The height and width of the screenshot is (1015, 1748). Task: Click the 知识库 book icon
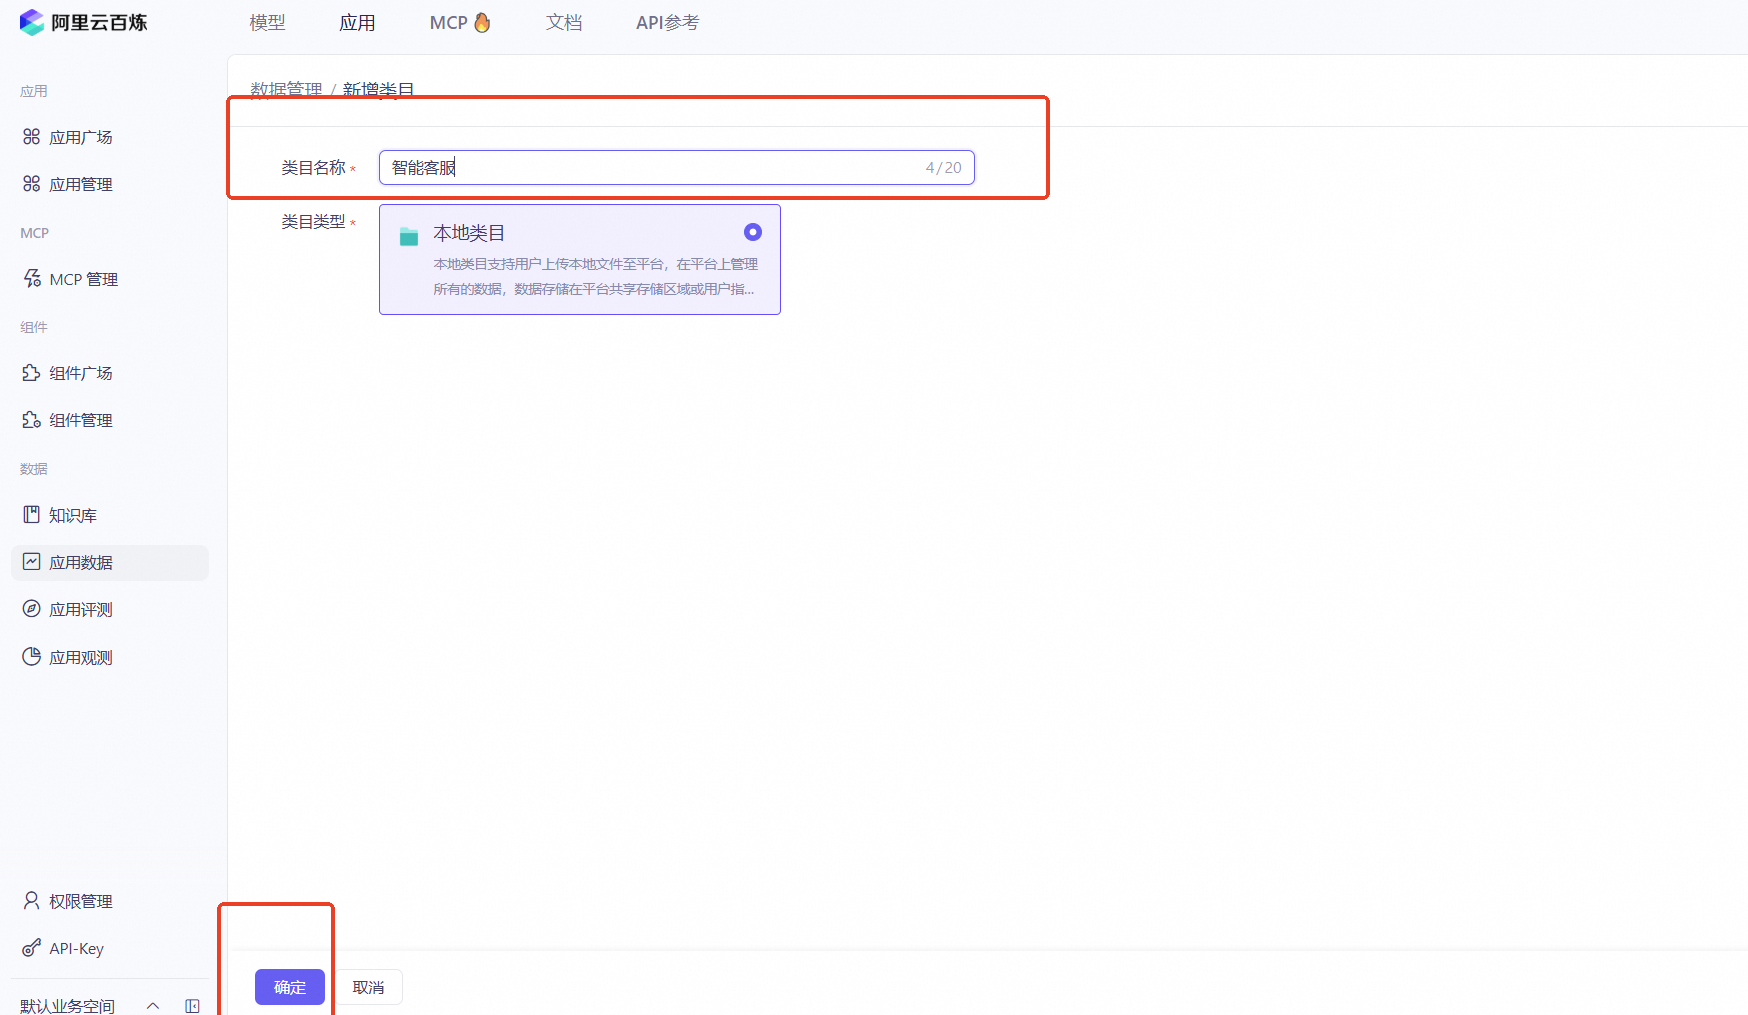pyautogui.click(x=32, y=515)
